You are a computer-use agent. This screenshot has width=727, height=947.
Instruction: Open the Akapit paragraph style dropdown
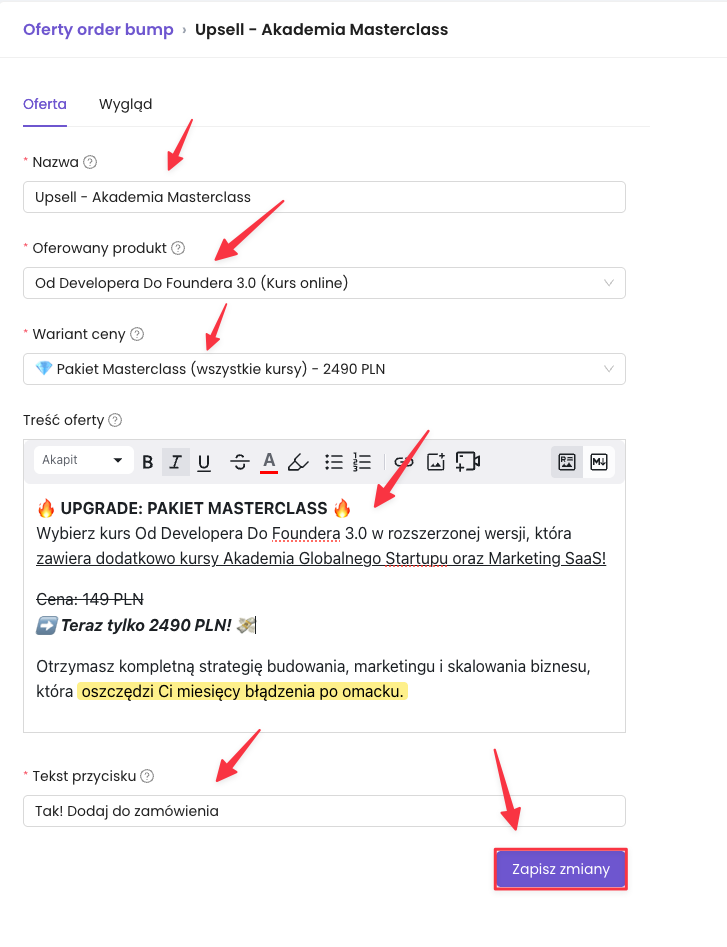(82, 460)
